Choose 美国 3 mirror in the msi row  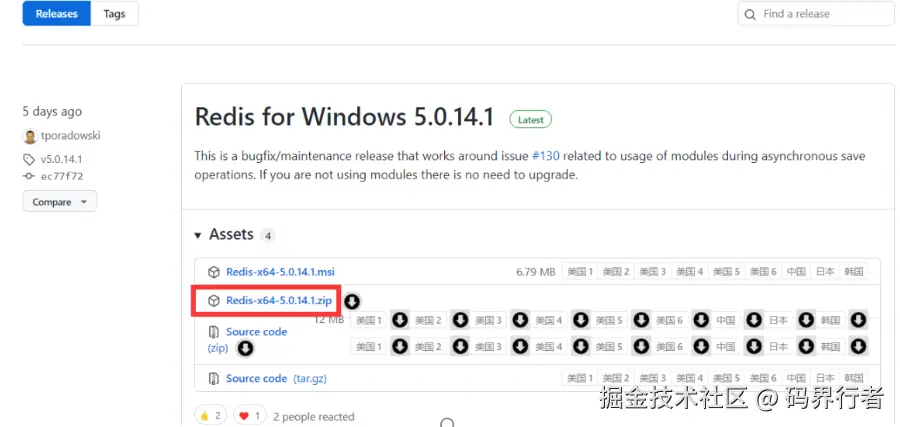click(653, 271)
